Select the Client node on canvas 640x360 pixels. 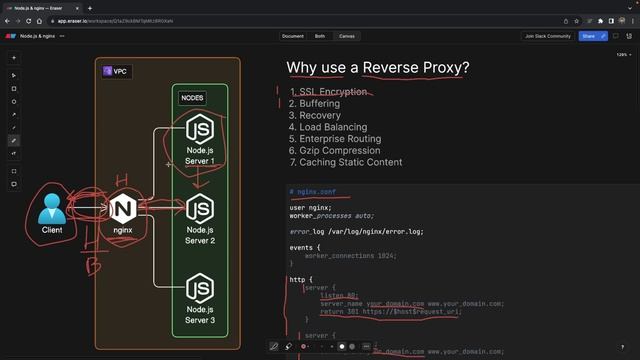coord(52,213)
